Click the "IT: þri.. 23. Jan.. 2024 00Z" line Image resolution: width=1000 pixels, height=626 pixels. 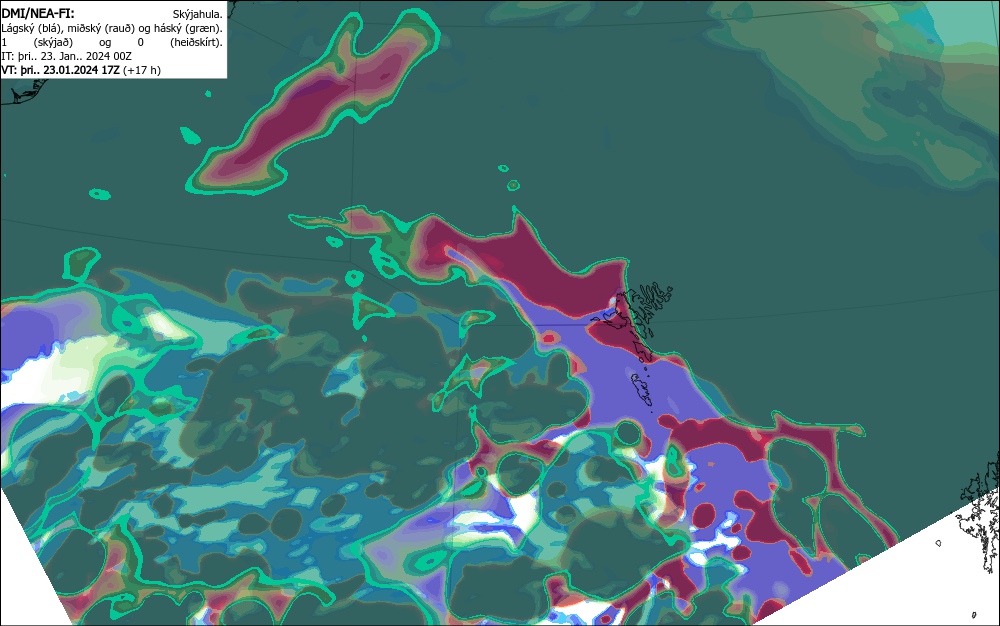[66, 56]
